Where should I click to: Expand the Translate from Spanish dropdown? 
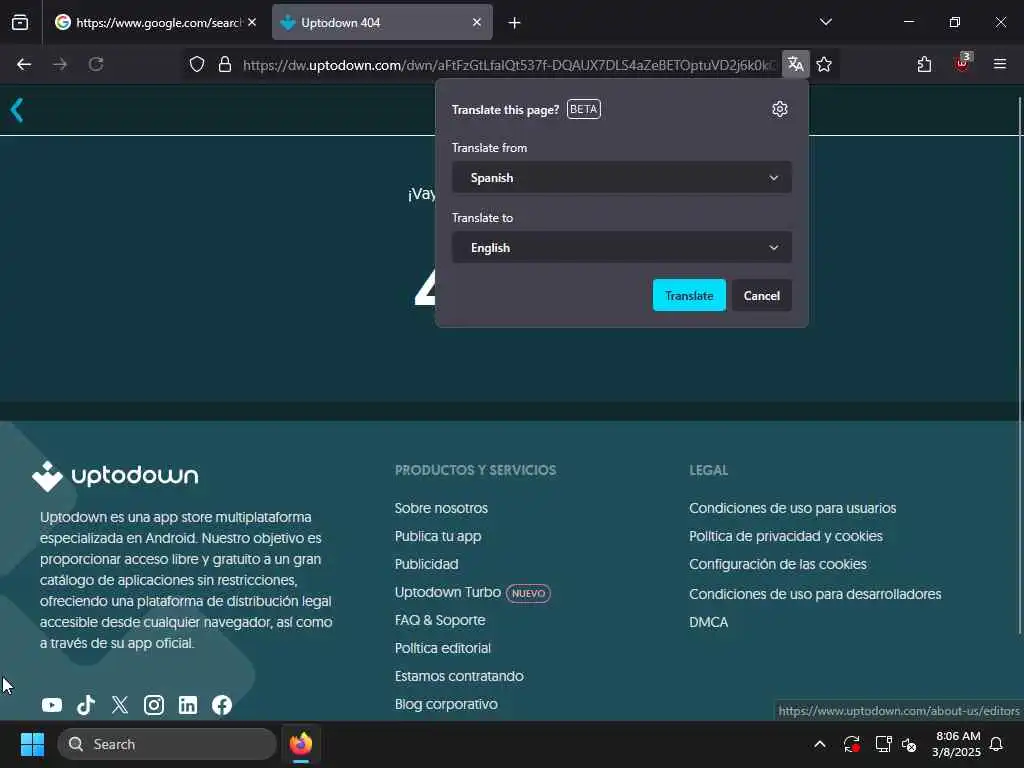(x=622, y=178)
